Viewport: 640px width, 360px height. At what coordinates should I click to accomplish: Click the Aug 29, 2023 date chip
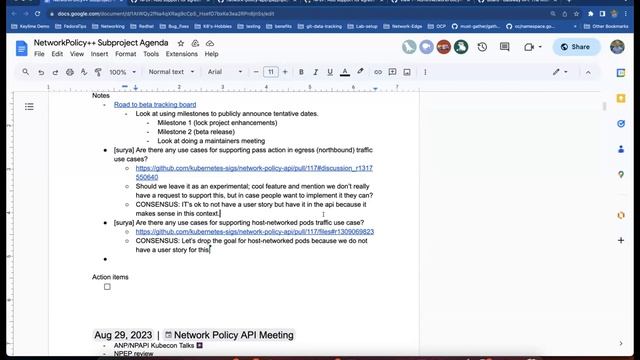coord(123,335)
